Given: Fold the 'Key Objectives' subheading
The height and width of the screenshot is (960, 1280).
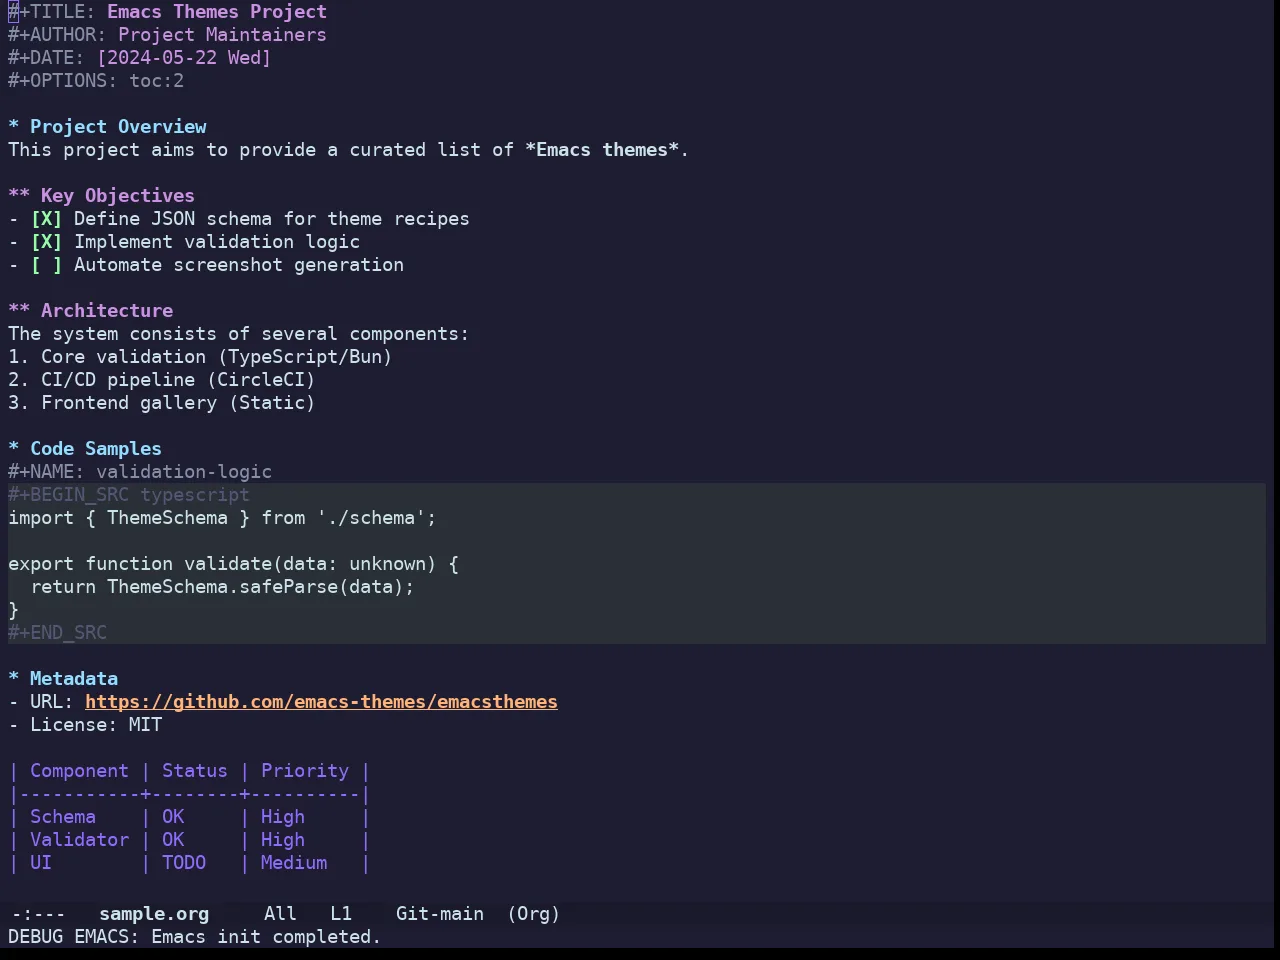Looking at the screenshot, I should pyautogui.click(x=19, y=196).
